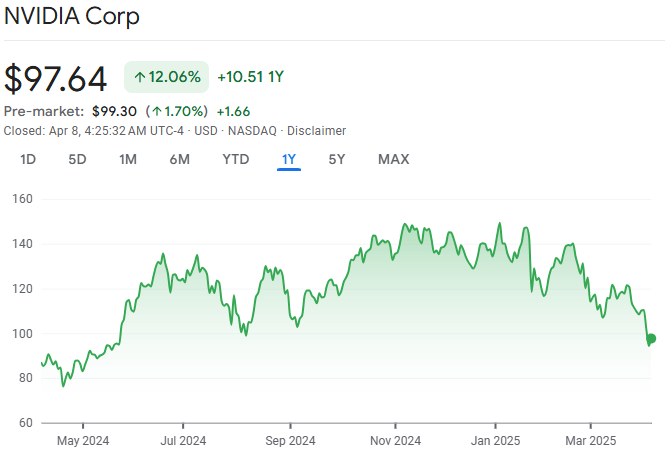The image size is (665, 457).
Task: Click the May 2024 axis label
Action: pyautogui.click(x=83, y=441)
